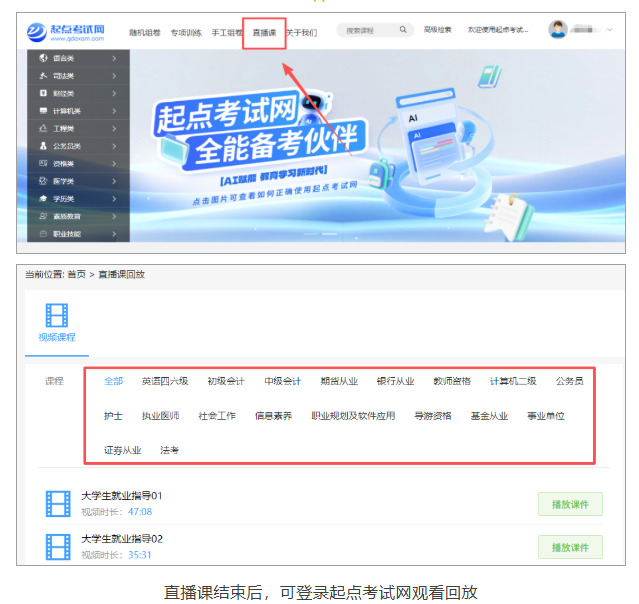Screen dimensions: 639x604
Task: Click the globe icon beside 语言类
Action: (x=43, y=58)
